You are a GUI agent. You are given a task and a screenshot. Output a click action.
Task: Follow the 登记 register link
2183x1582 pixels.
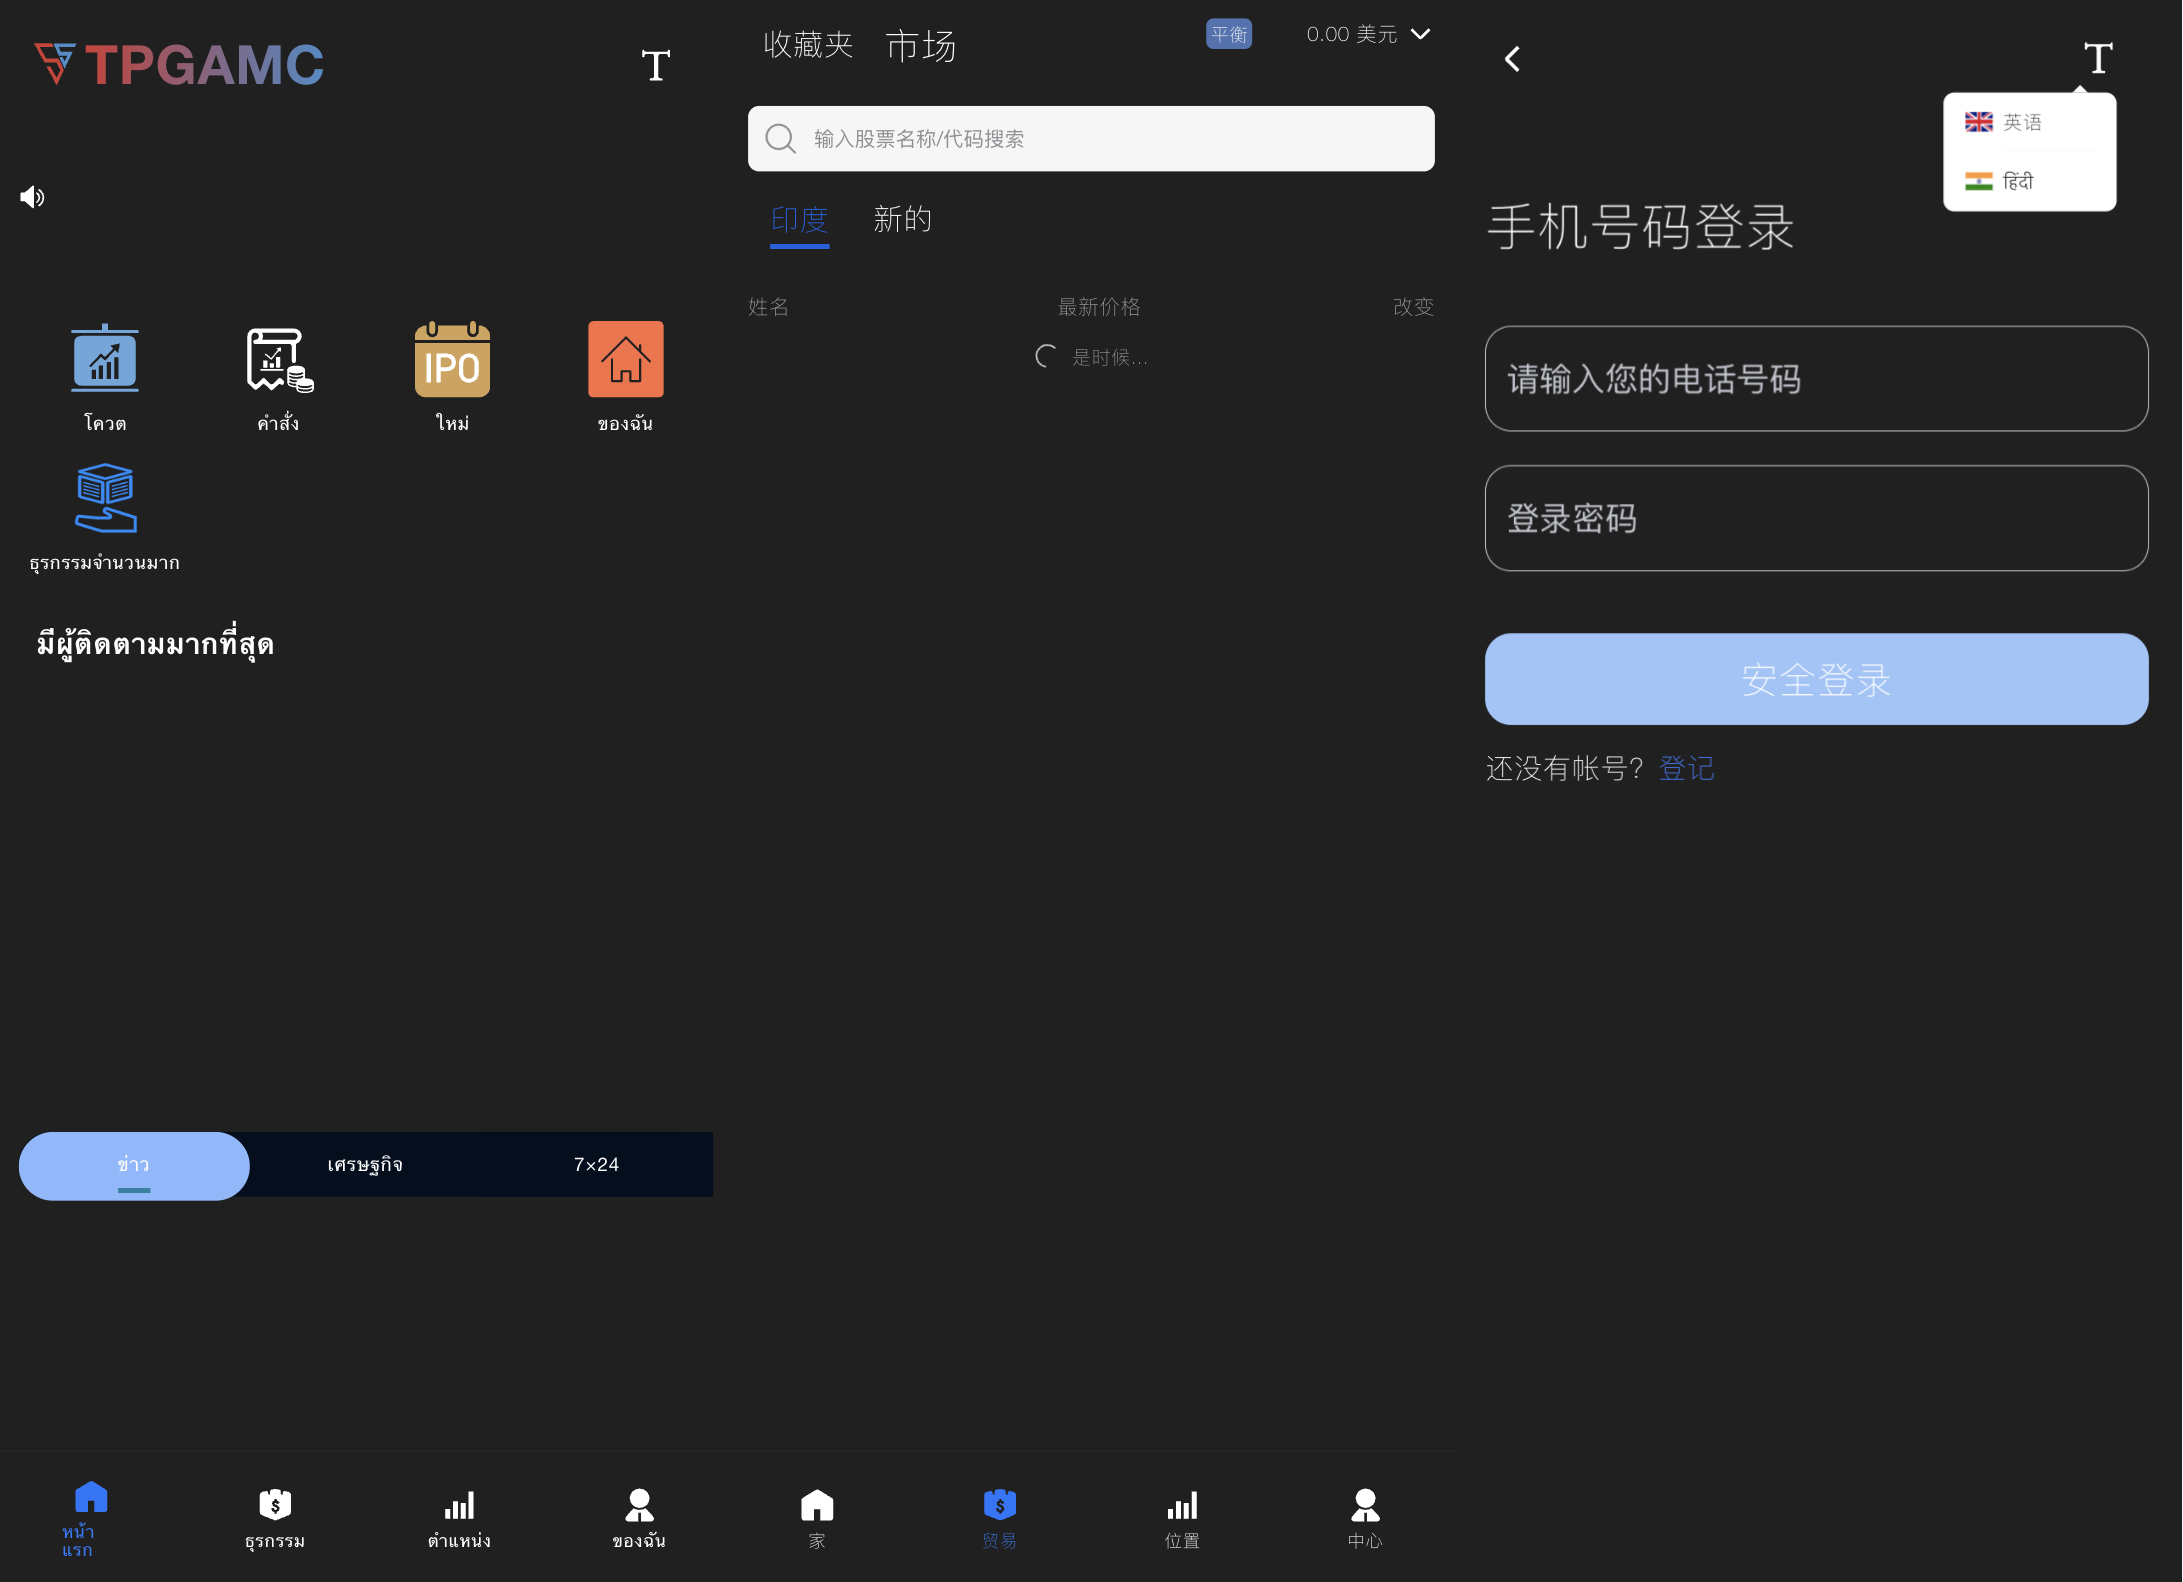pyautogui.click(x=1686, y=769)
